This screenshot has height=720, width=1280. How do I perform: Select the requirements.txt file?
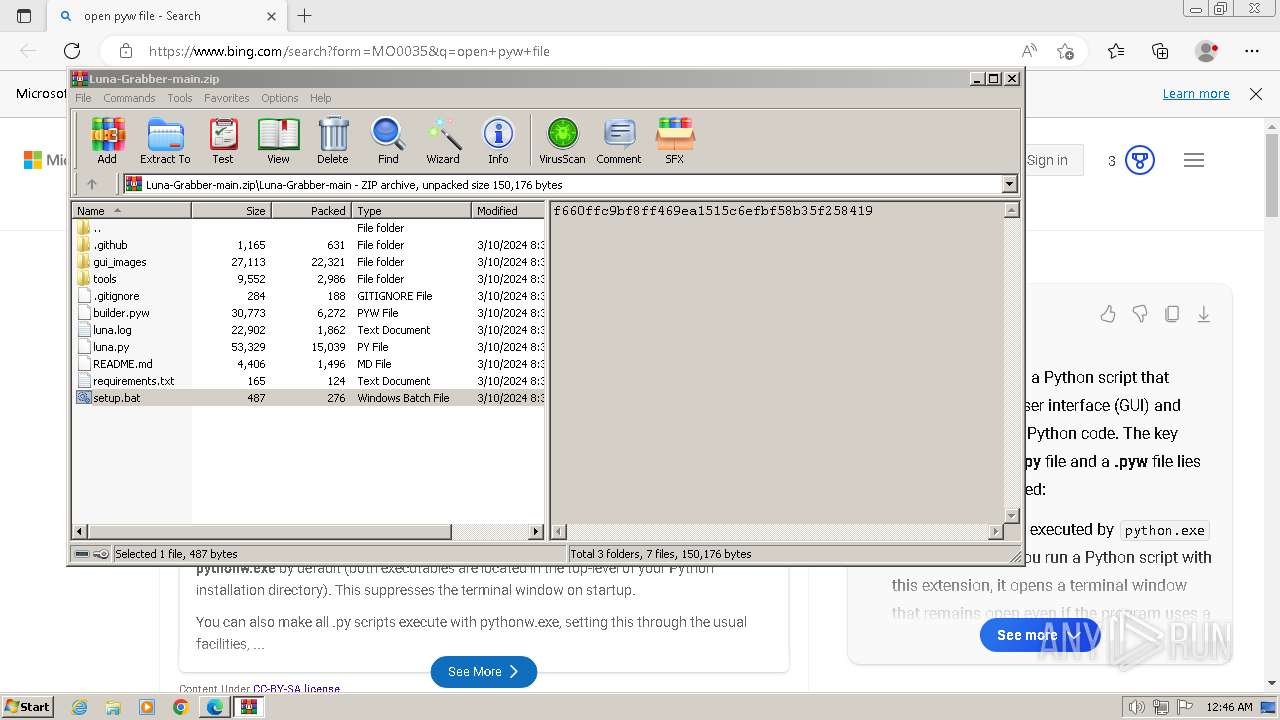click(x=309, y=381)
